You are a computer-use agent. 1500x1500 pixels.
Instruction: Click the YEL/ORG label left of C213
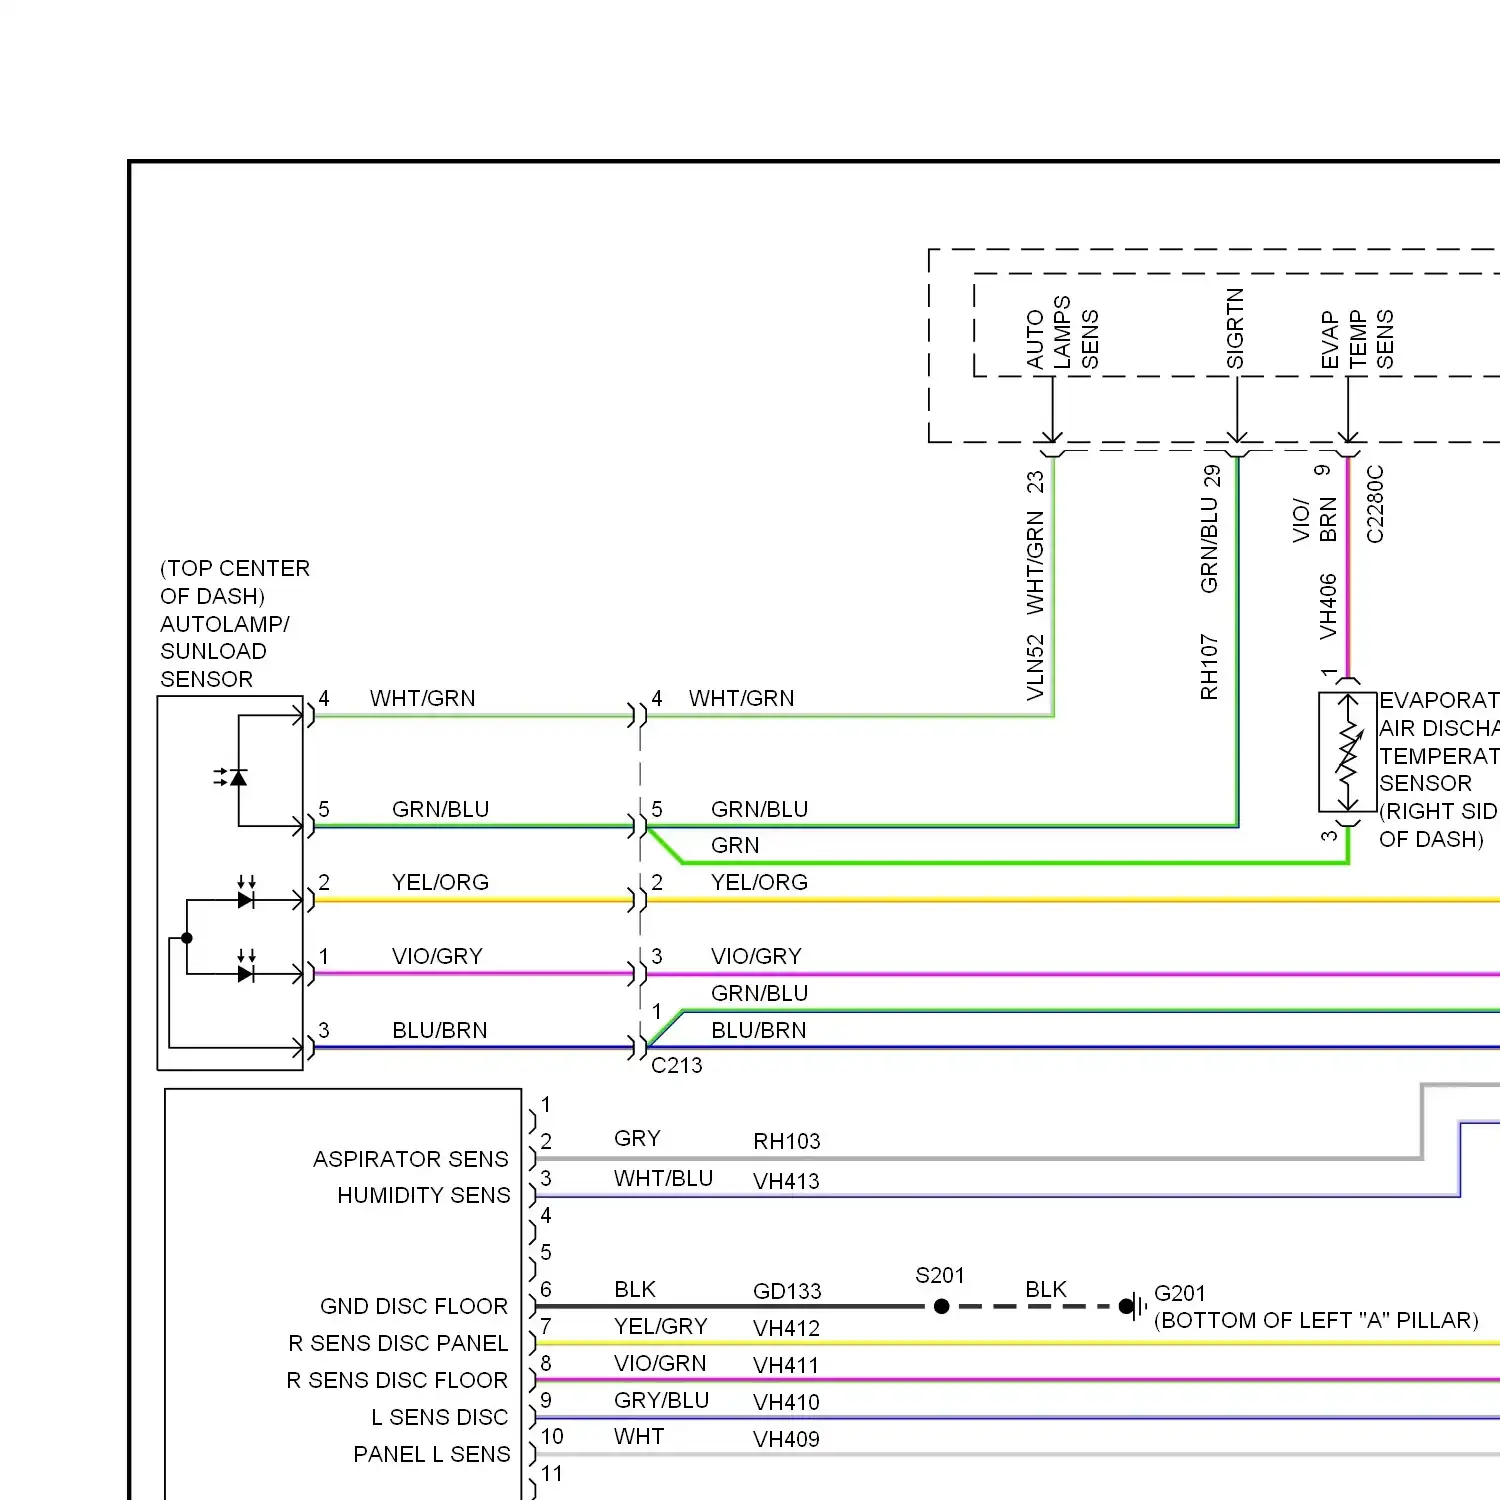pos(441,882)
